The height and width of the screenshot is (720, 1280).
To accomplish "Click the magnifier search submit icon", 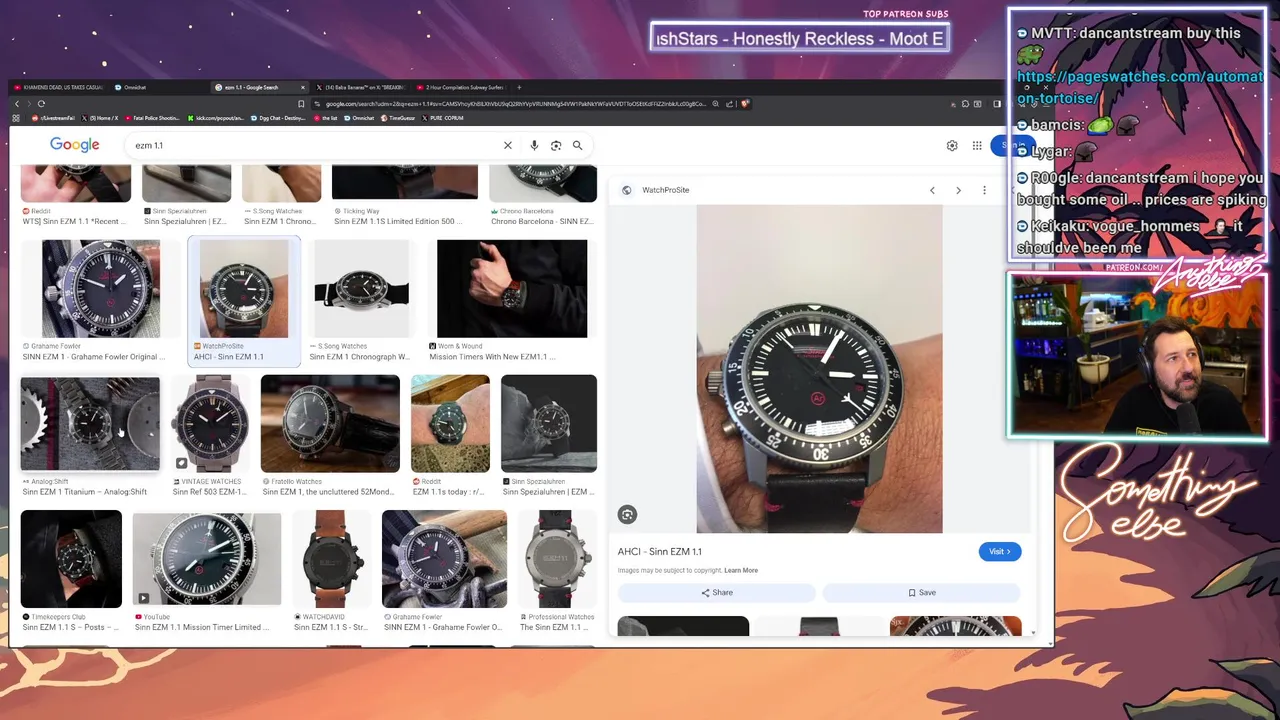I will click(x=577, y=145).
